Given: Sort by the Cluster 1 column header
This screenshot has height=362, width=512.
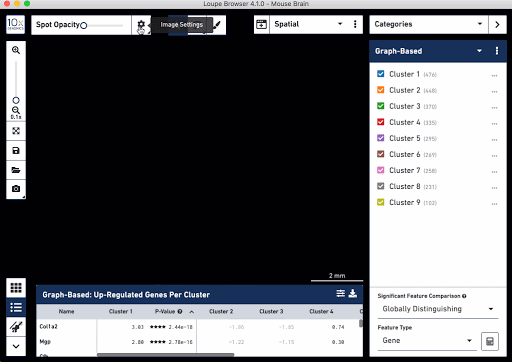Looking at the screenshot, I should pos(121,311).
